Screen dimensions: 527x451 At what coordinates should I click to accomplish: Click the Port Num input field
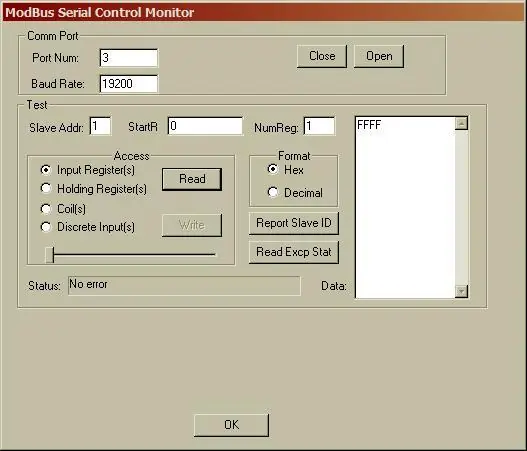pyautogui.click(x=129, y=58)
